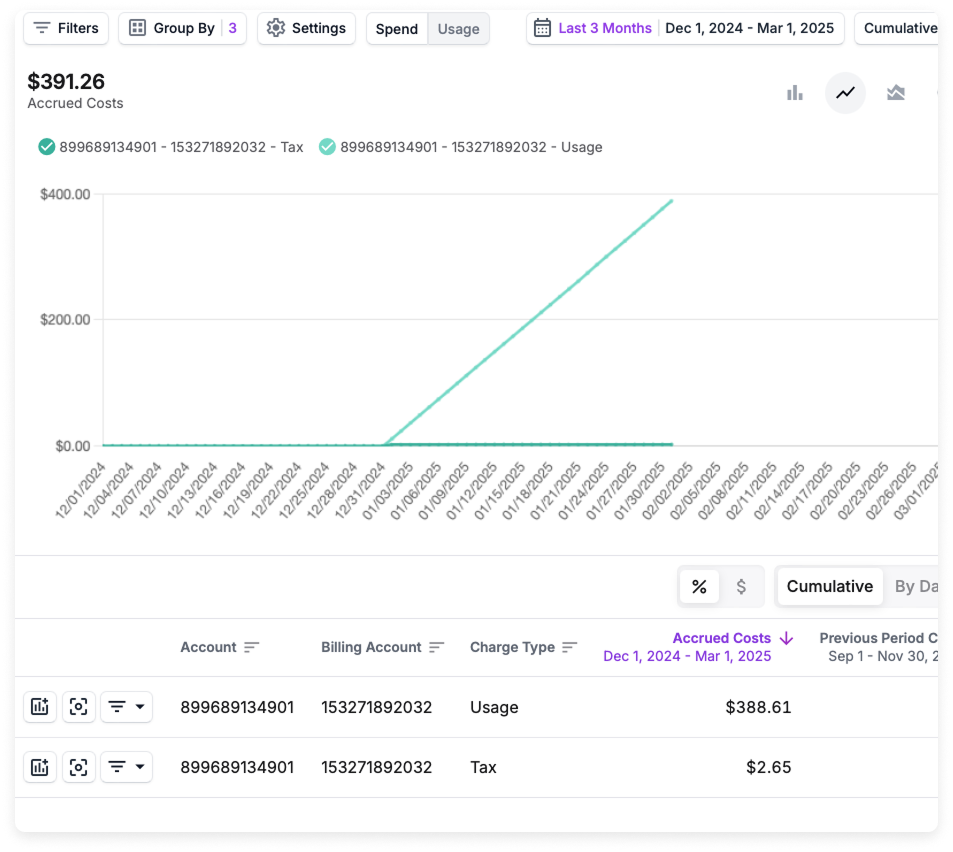Focus on the Tax row icon
The image size is (953, 852).
point(78,767)
